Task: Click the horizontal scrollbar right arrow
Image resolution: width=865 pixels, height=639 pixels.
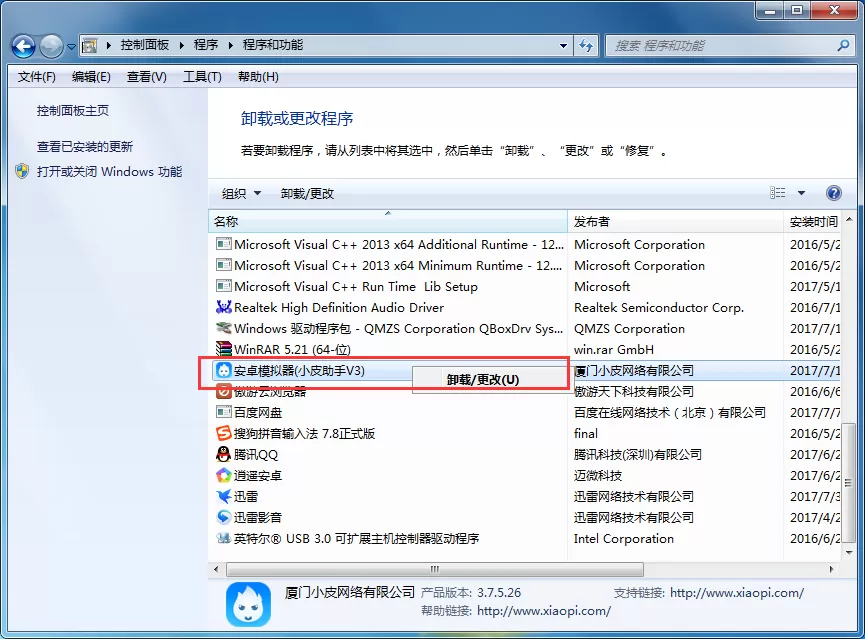Action: click(831, 569)
